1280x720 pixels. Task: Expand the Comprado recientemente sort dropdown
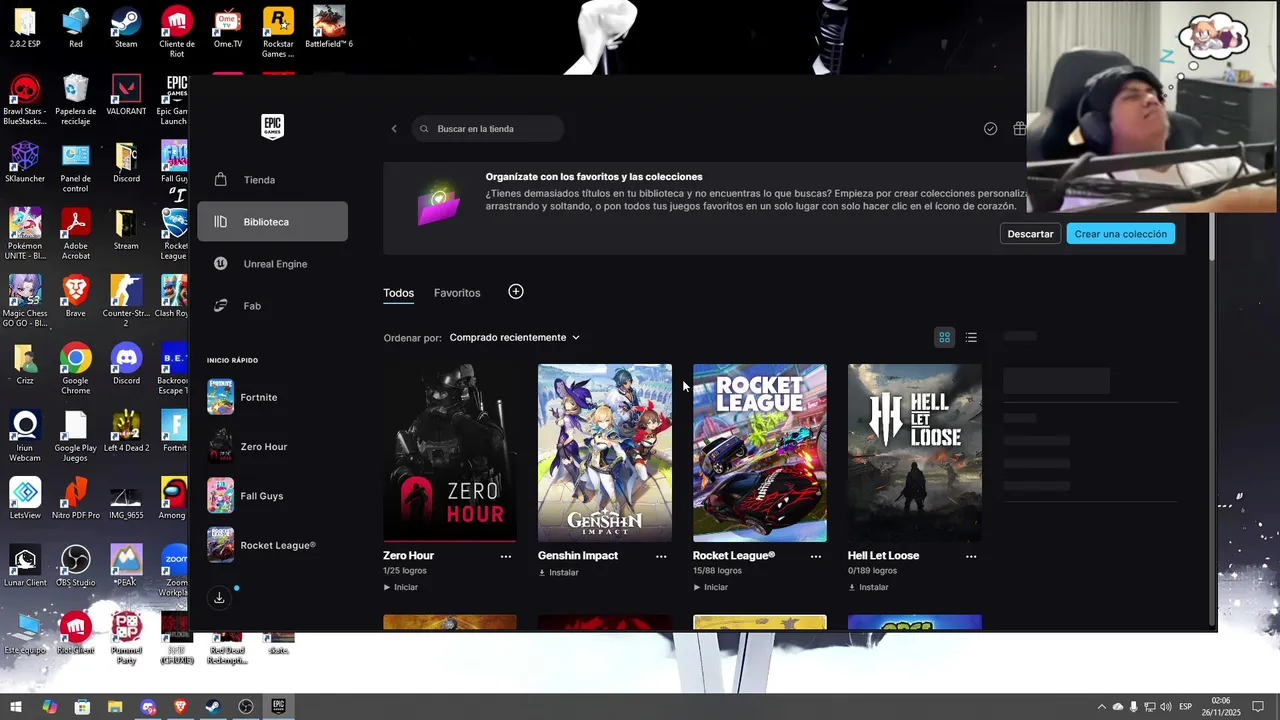coord(514,338)
